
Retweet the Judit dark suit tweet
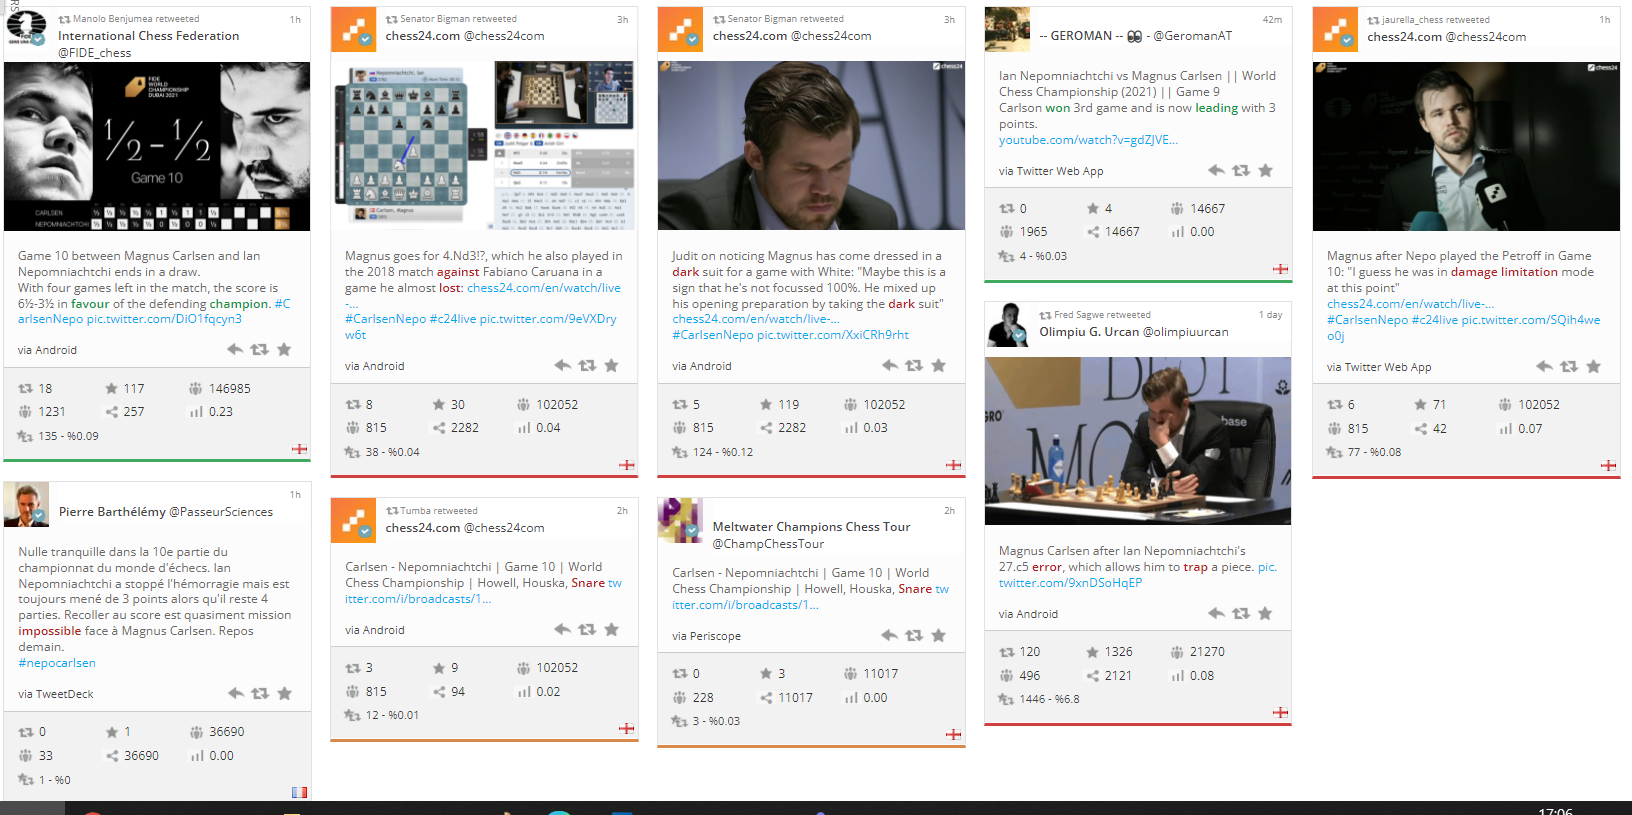tap(914, 365)
